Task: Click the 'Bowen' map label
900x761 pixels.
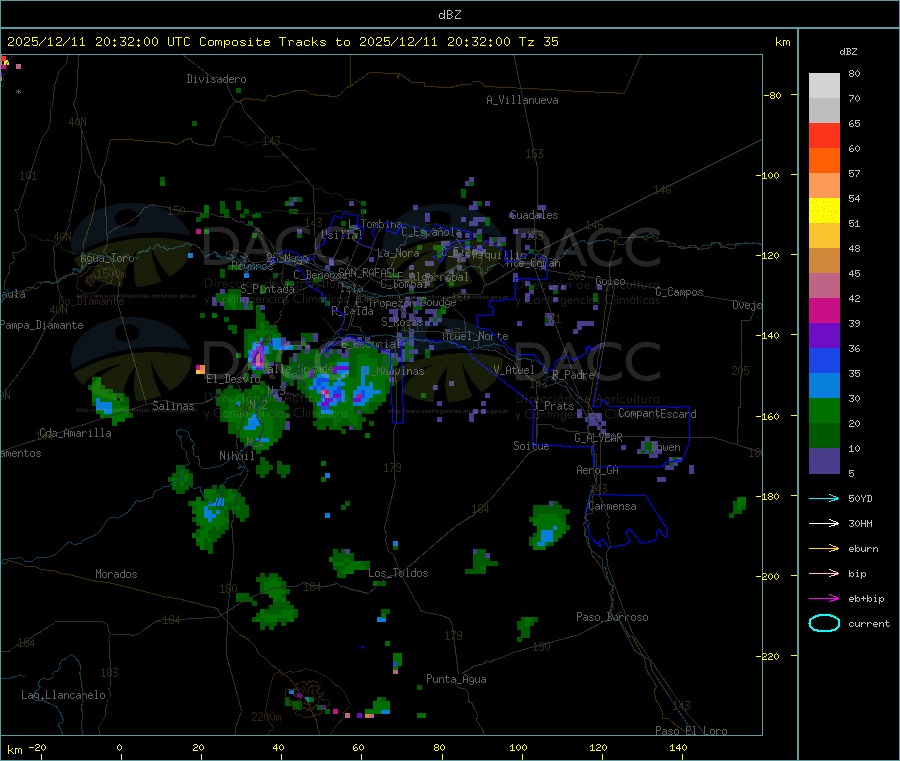Action: pos(666,447)
